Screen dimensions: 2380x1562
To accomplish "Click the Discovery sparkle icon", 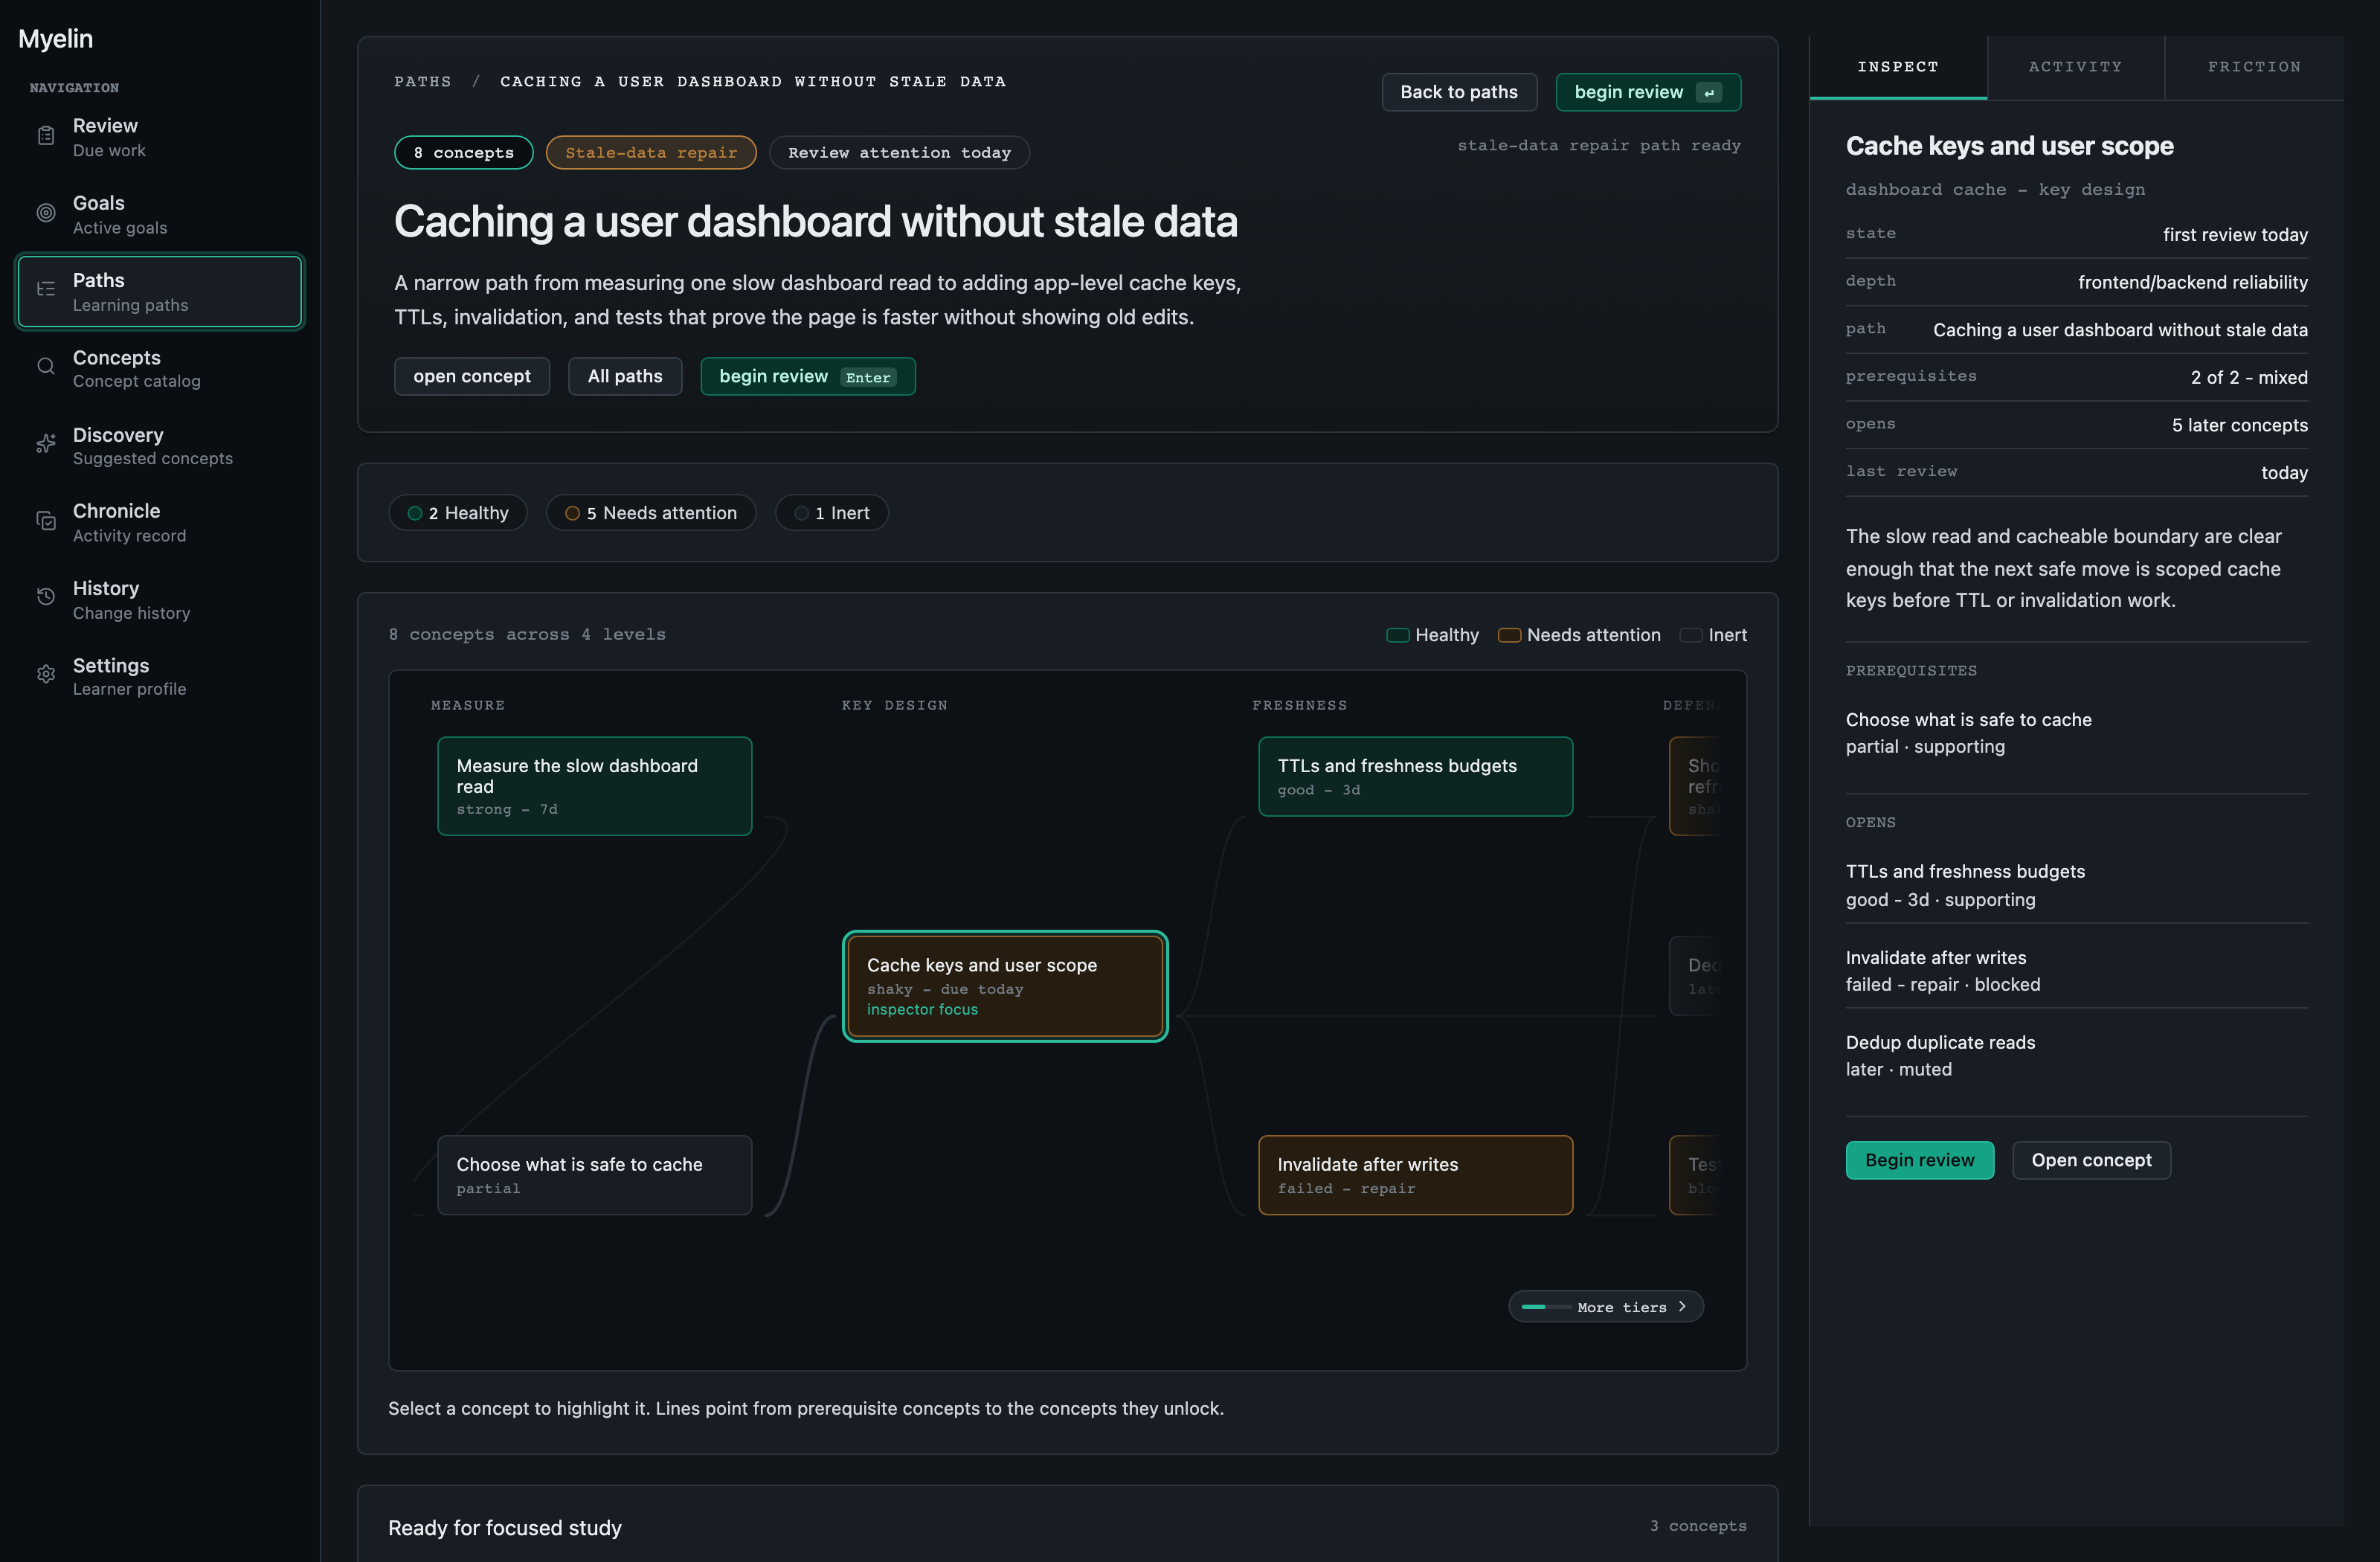I will 46,444.
